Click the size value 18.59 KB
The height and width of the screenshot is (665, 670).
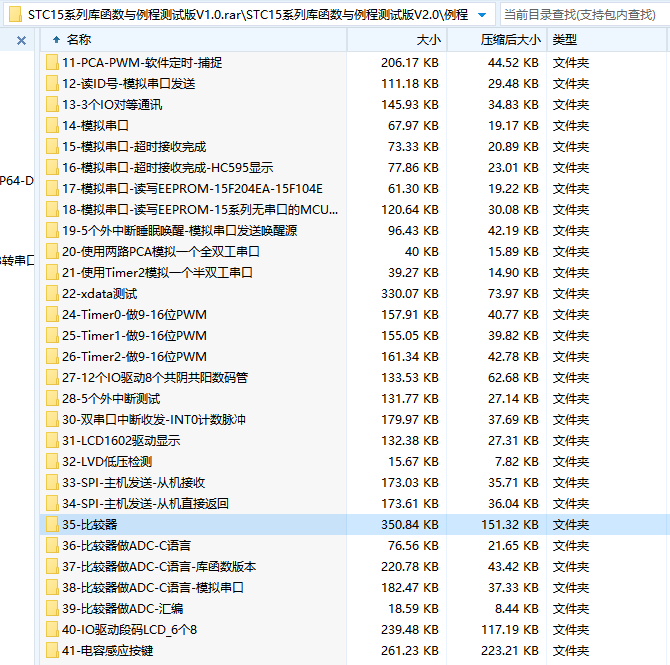pyautogui.click(x=413, y=609)
